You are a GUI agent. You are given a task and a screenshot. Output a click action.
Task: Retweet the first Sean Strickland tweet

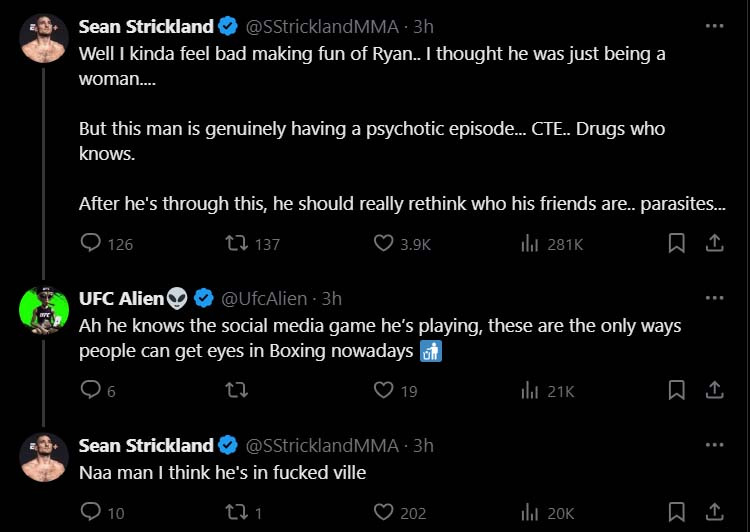coord(237,243)
